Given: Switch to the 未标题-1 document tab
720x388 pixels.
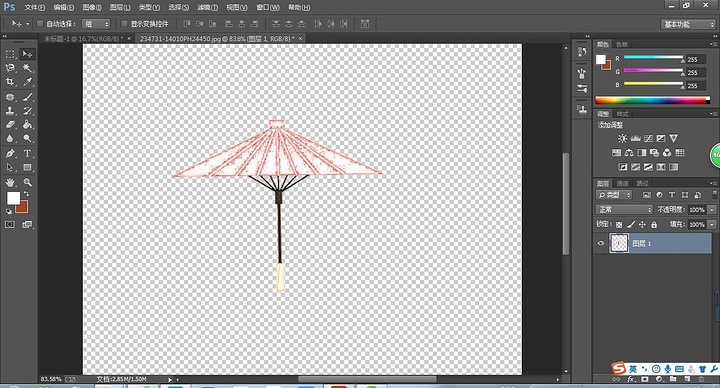Looking at the screenshot, I should (84, 39).
